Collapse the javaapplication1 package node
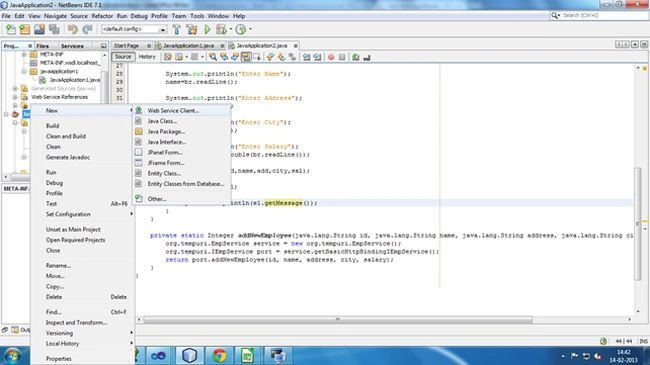The height and width of the screenshot is (365, 650). [24, 71]
